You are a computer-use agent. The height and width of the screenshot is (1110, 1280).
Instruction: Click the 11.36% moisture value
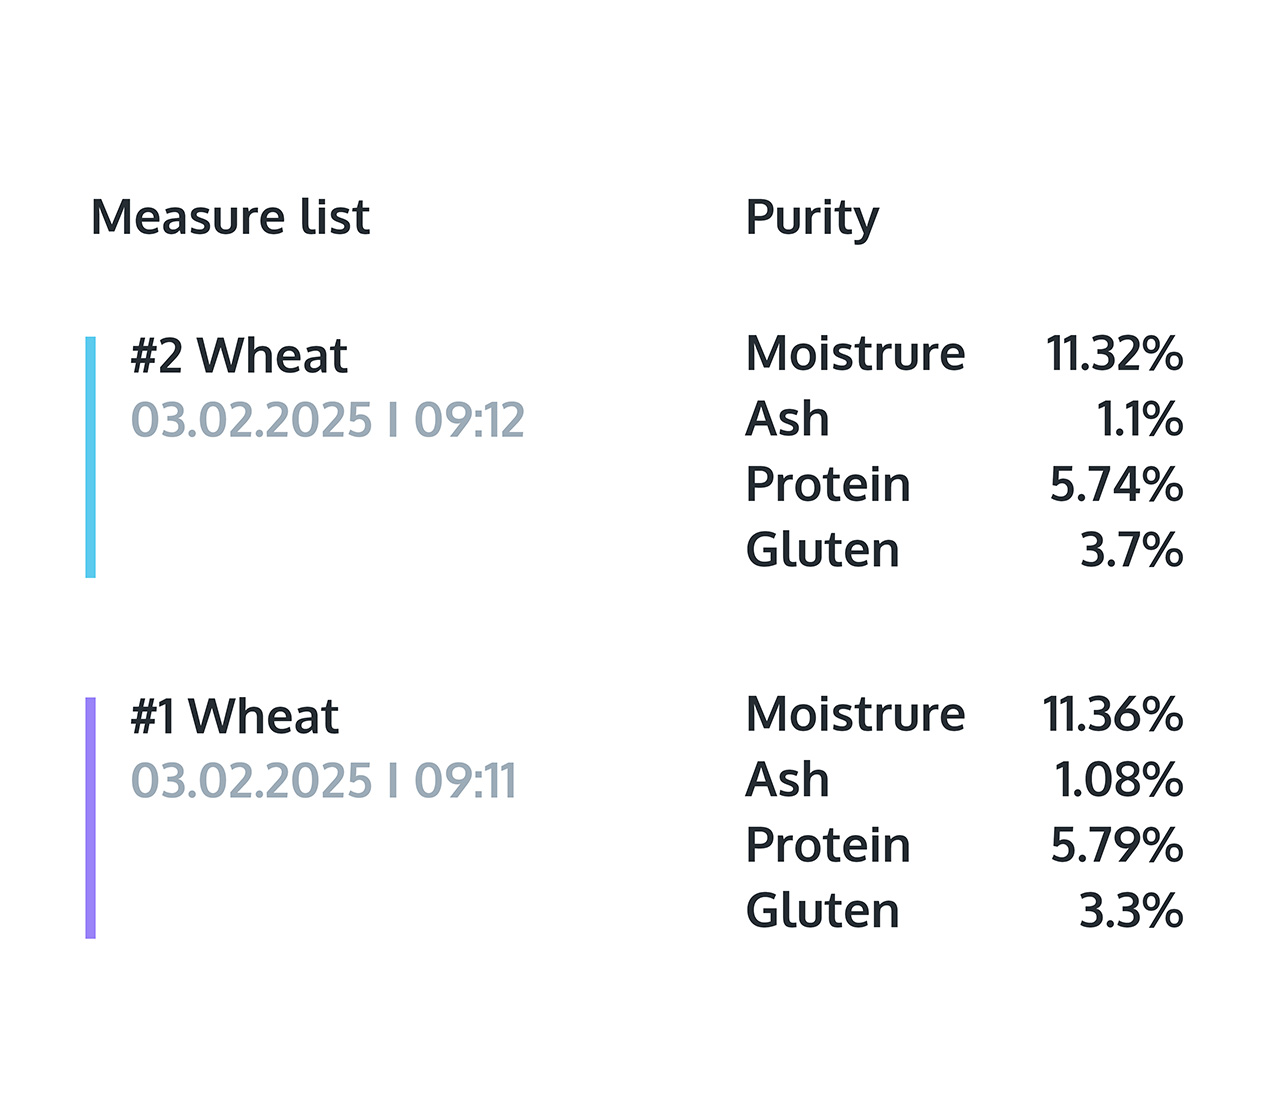pyautogui.click(x=1112, y=714)
